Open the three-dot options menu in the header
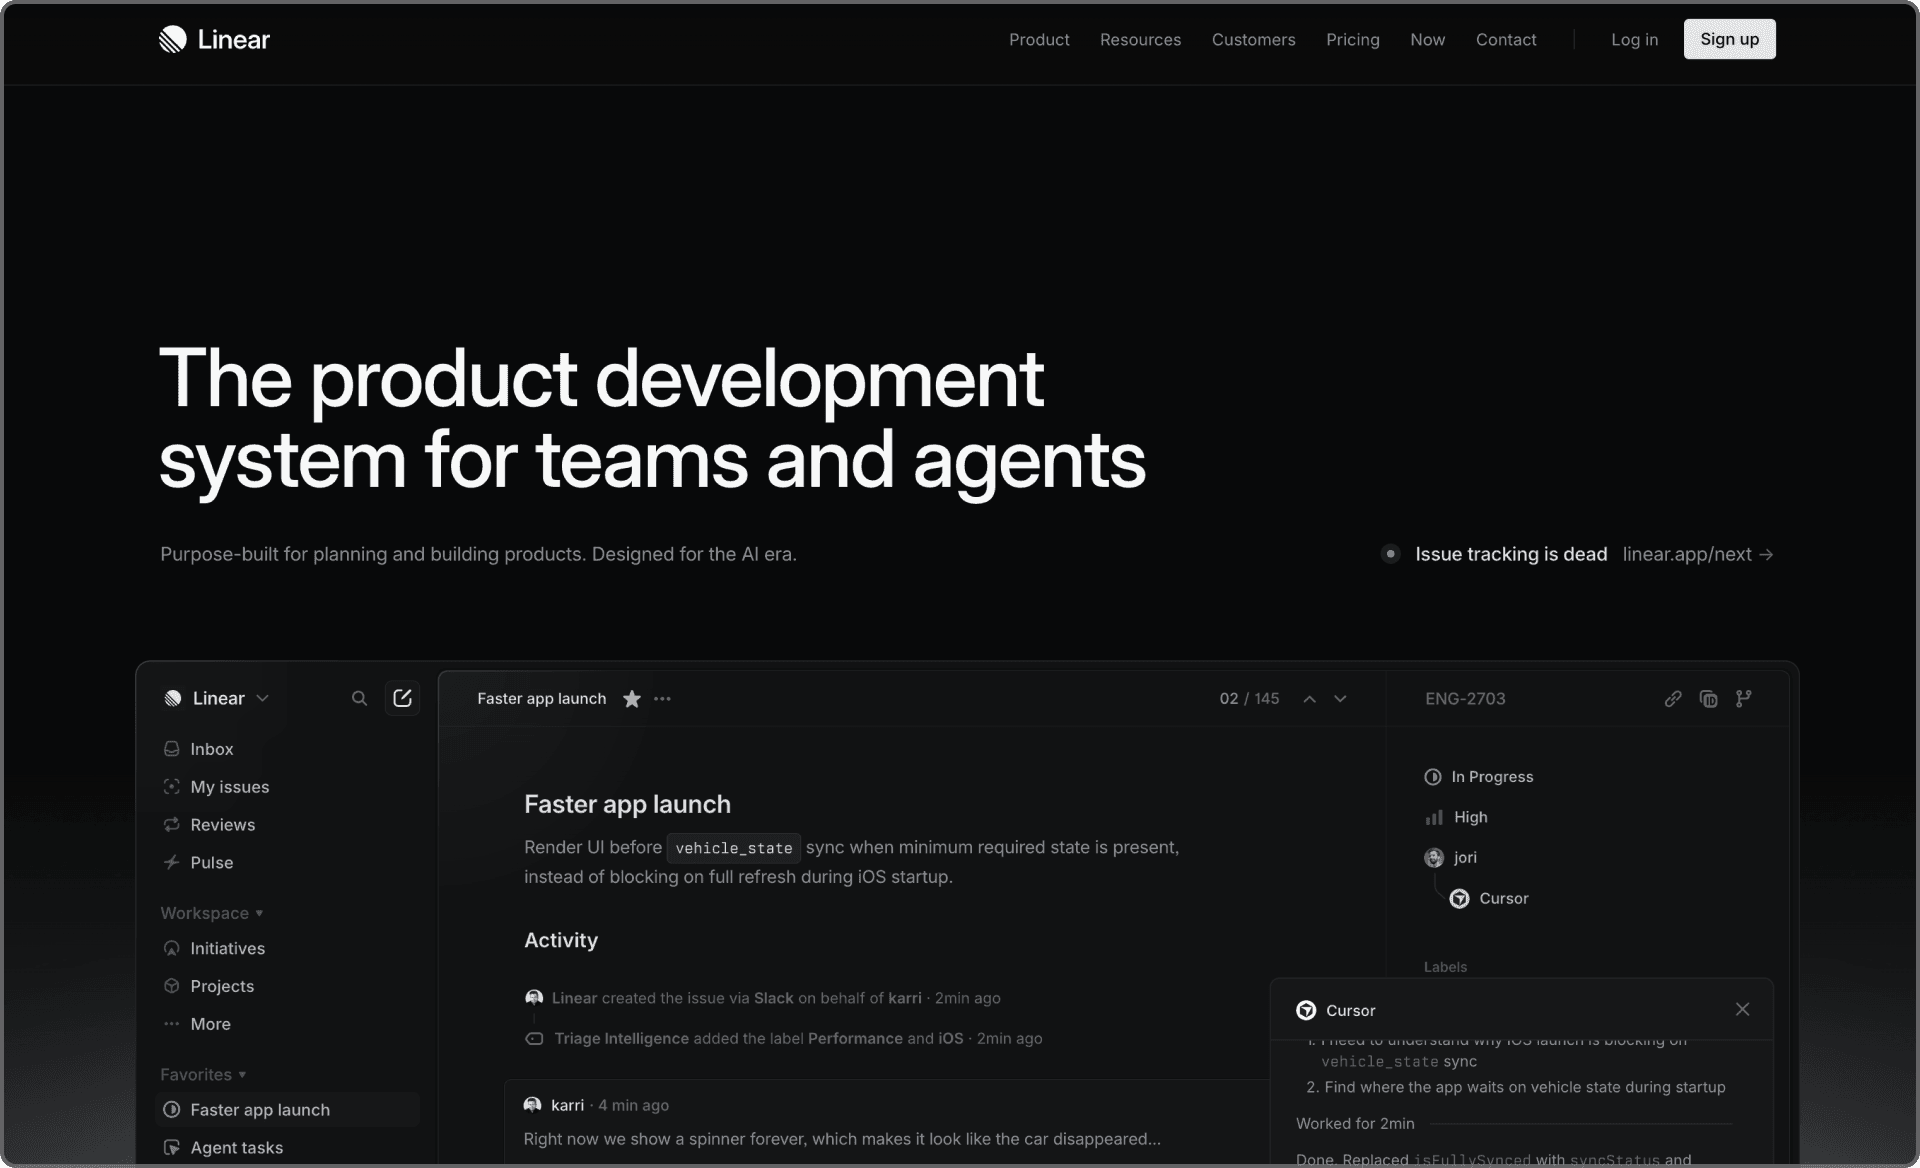 662,699
